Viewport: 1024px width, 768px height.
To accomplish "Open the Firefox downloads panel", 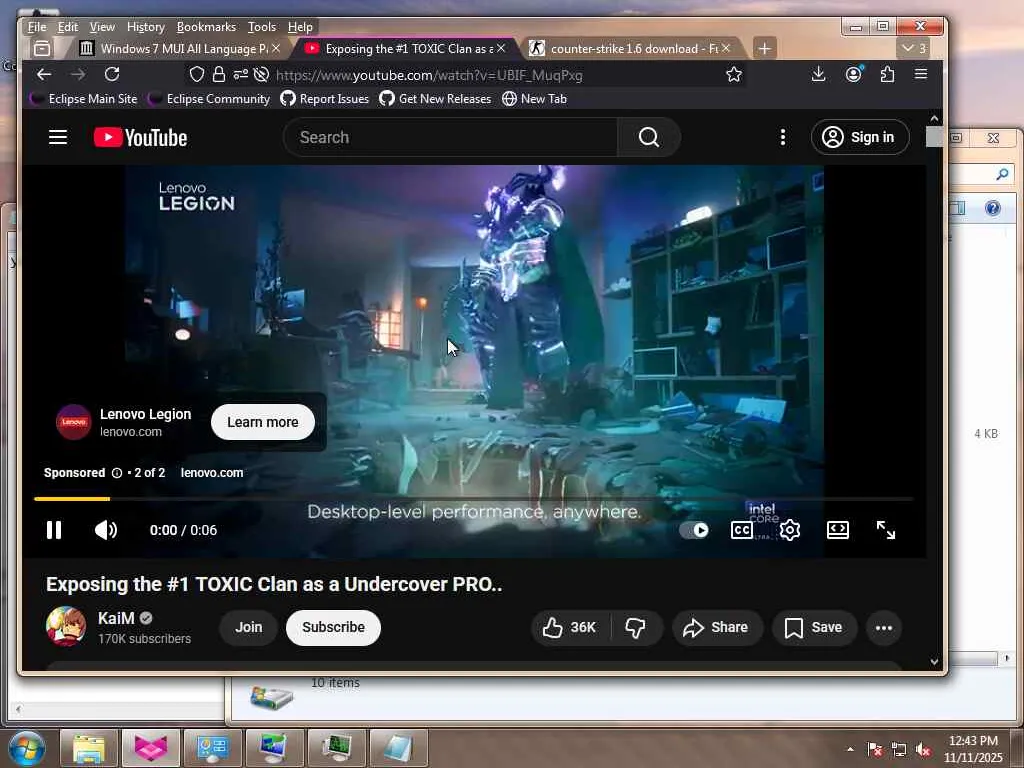I will (818, 74).
